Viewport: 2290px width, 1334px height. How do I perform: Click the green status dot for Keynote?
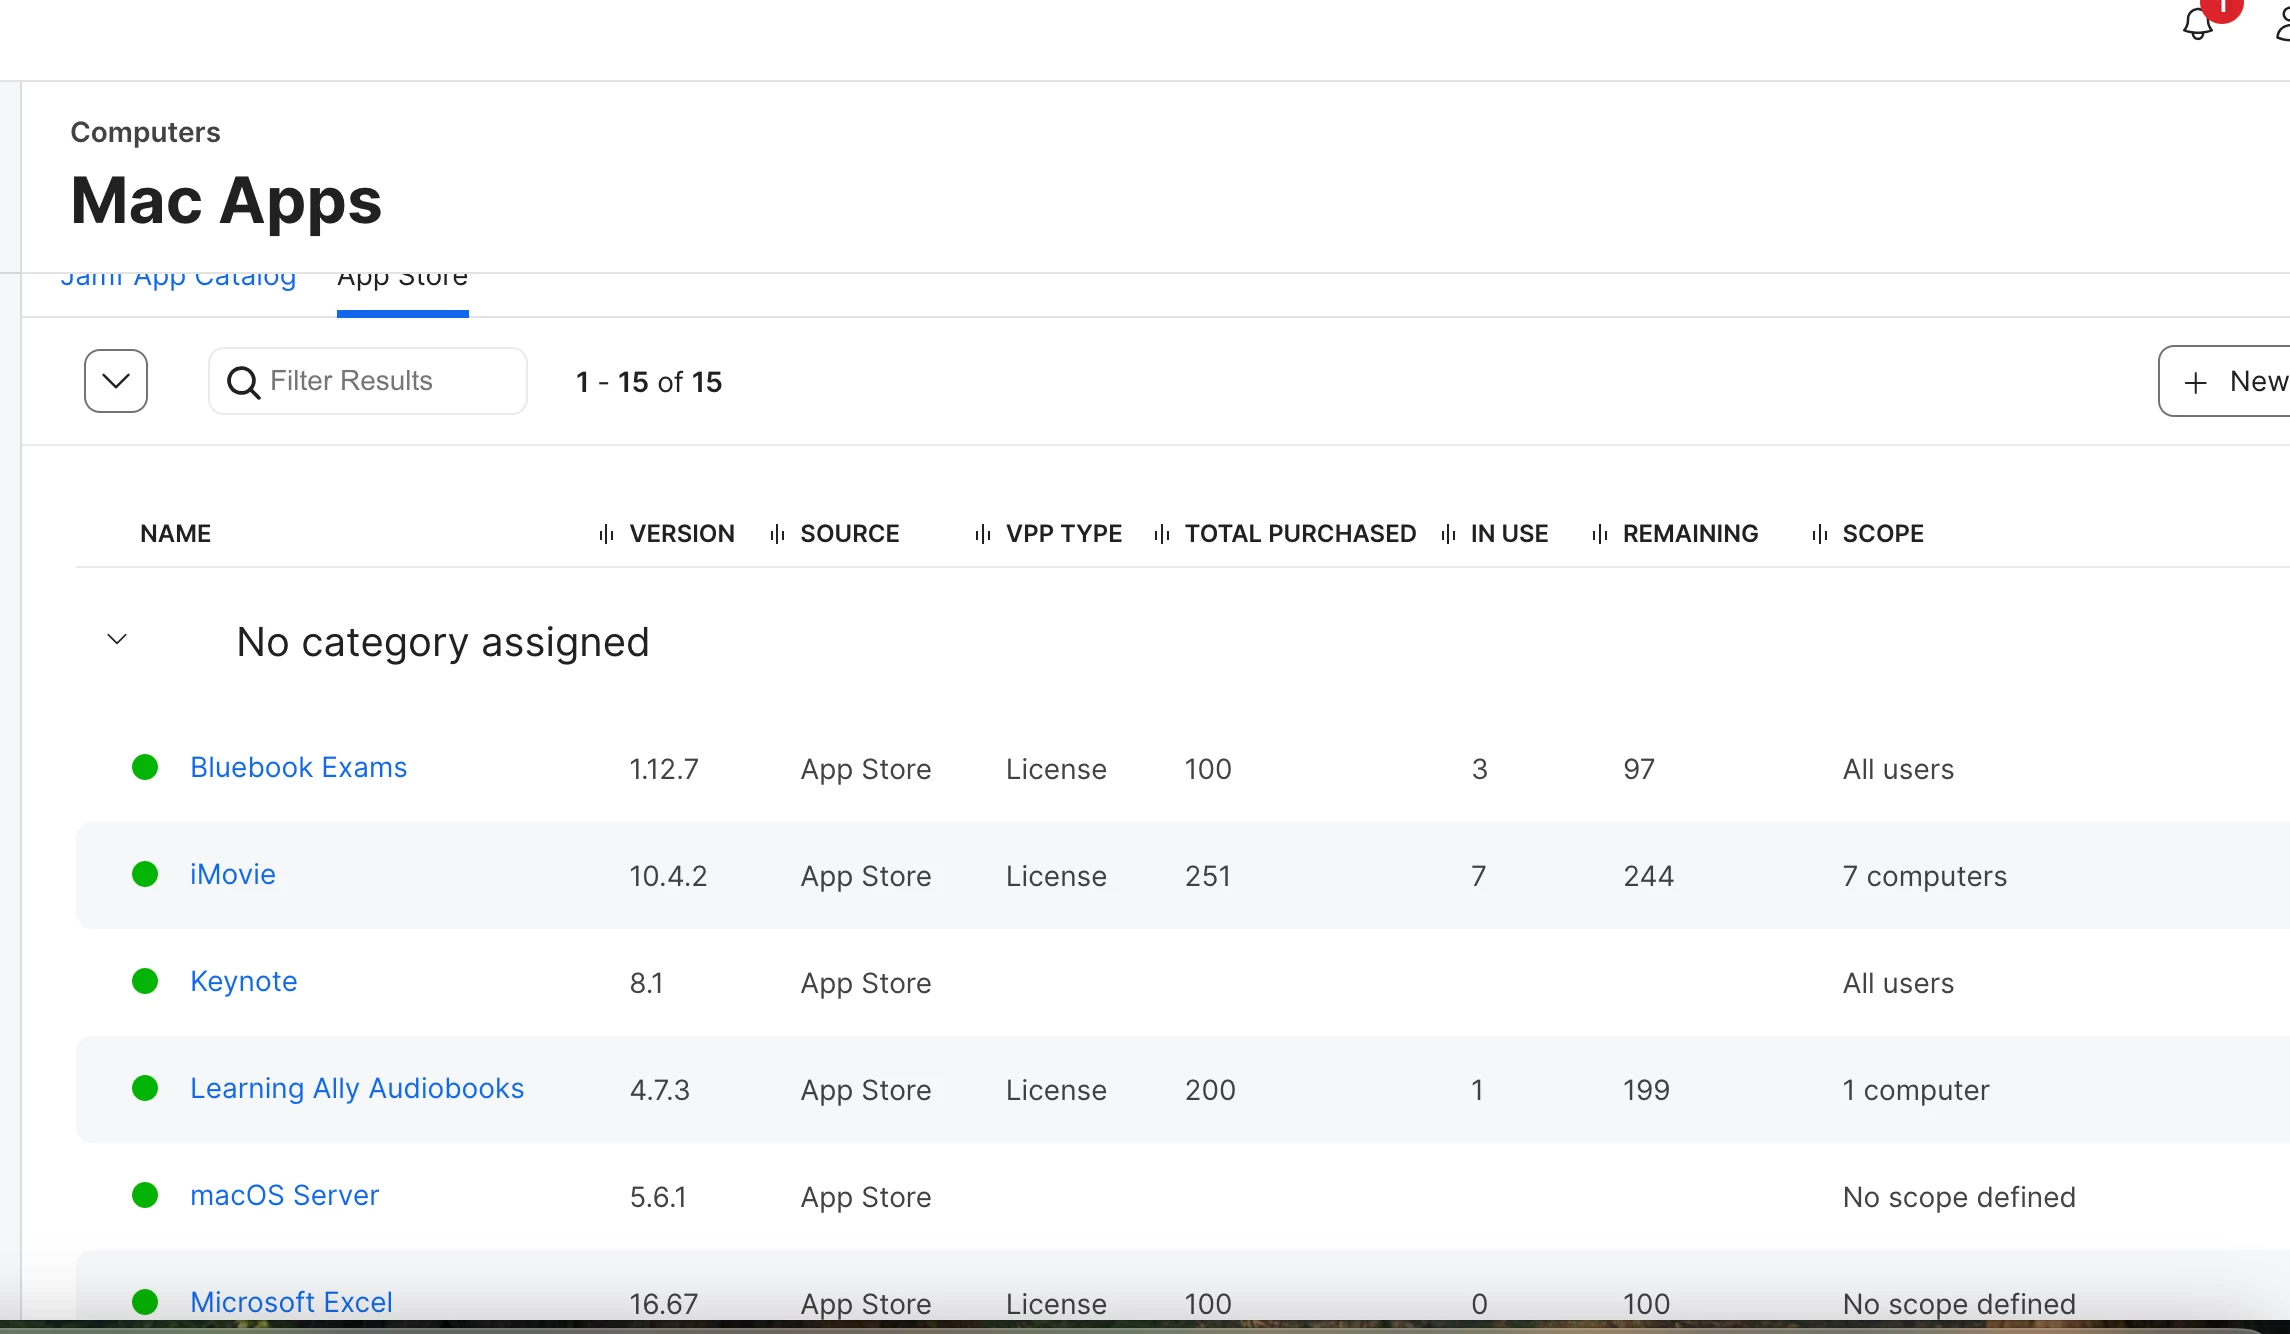(145, 981)
